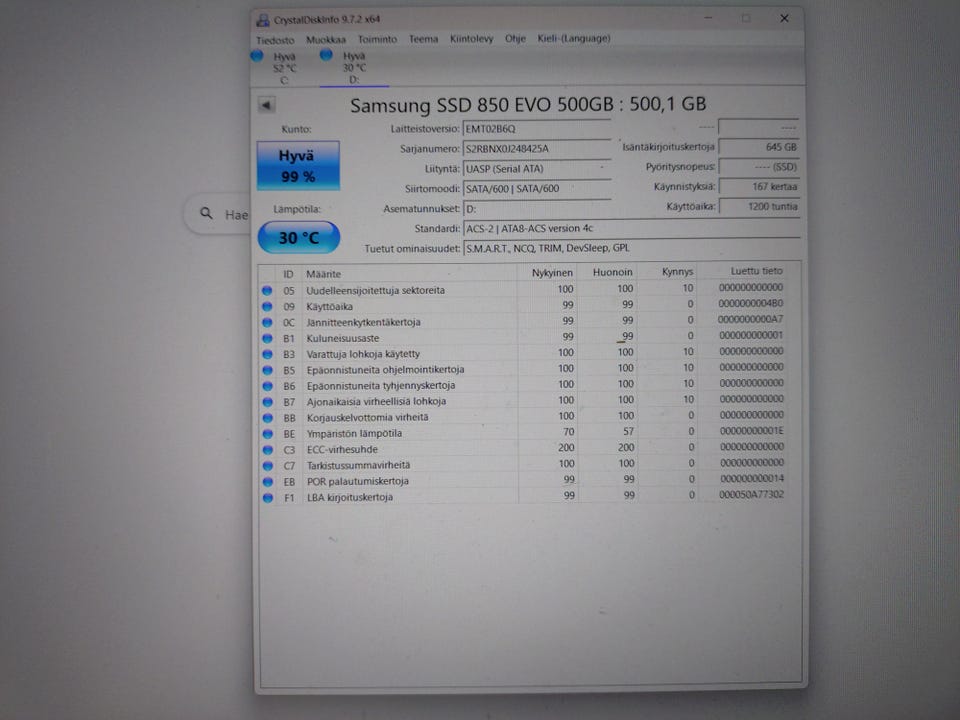Click the Huonoin column header
This screenshot has height=720, width=960.
coord(612,272)
